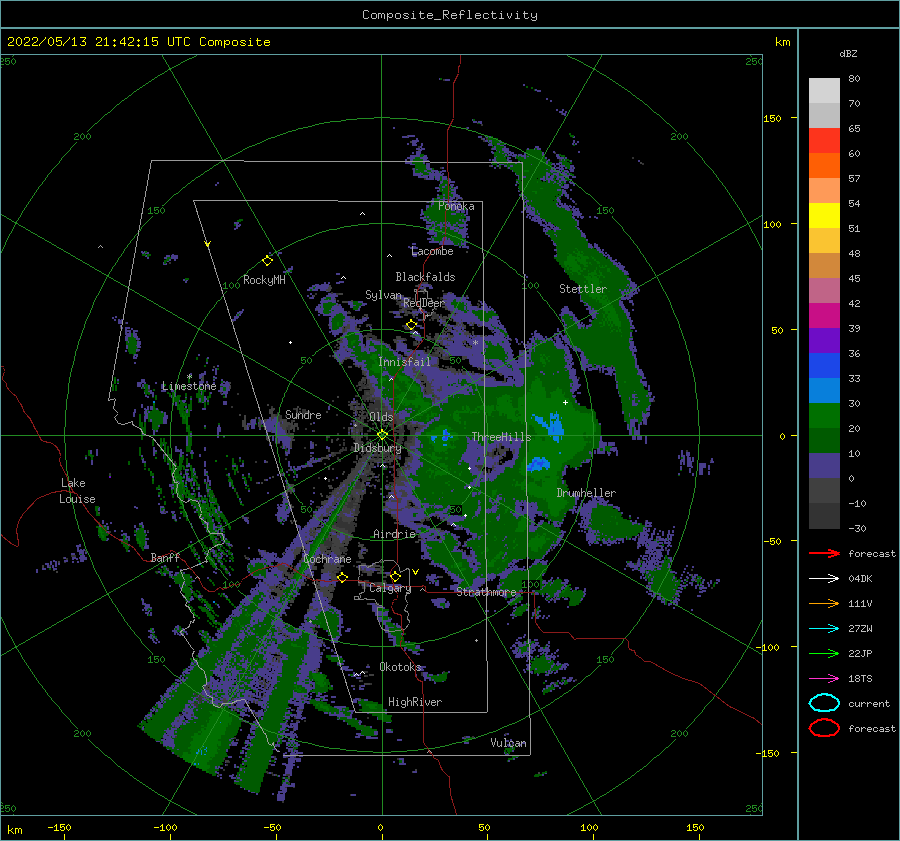The height and width of the screenshot is (841, 900).
Task: Click the dark green 10–20 dBZ swatch
Action: click(x=824, y=440)
